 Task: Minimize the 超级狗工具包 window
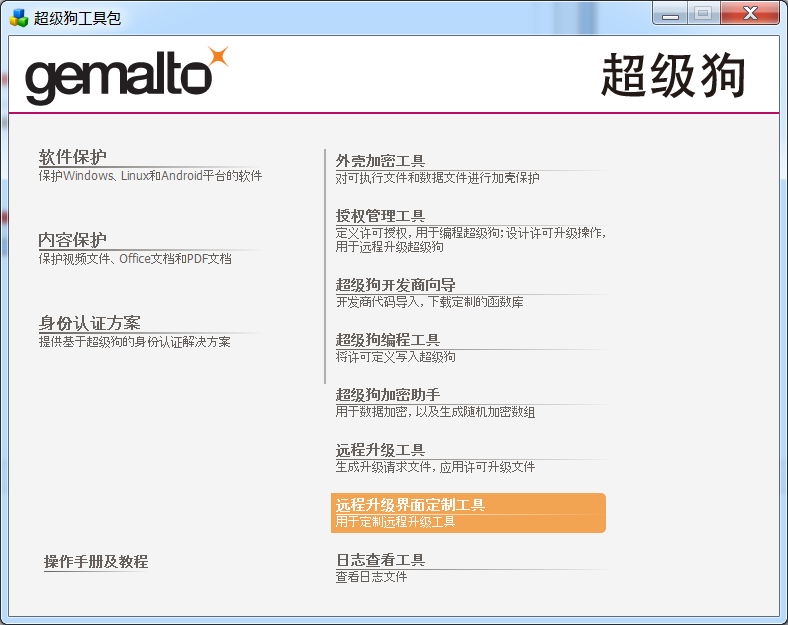[x=670, y=14]
